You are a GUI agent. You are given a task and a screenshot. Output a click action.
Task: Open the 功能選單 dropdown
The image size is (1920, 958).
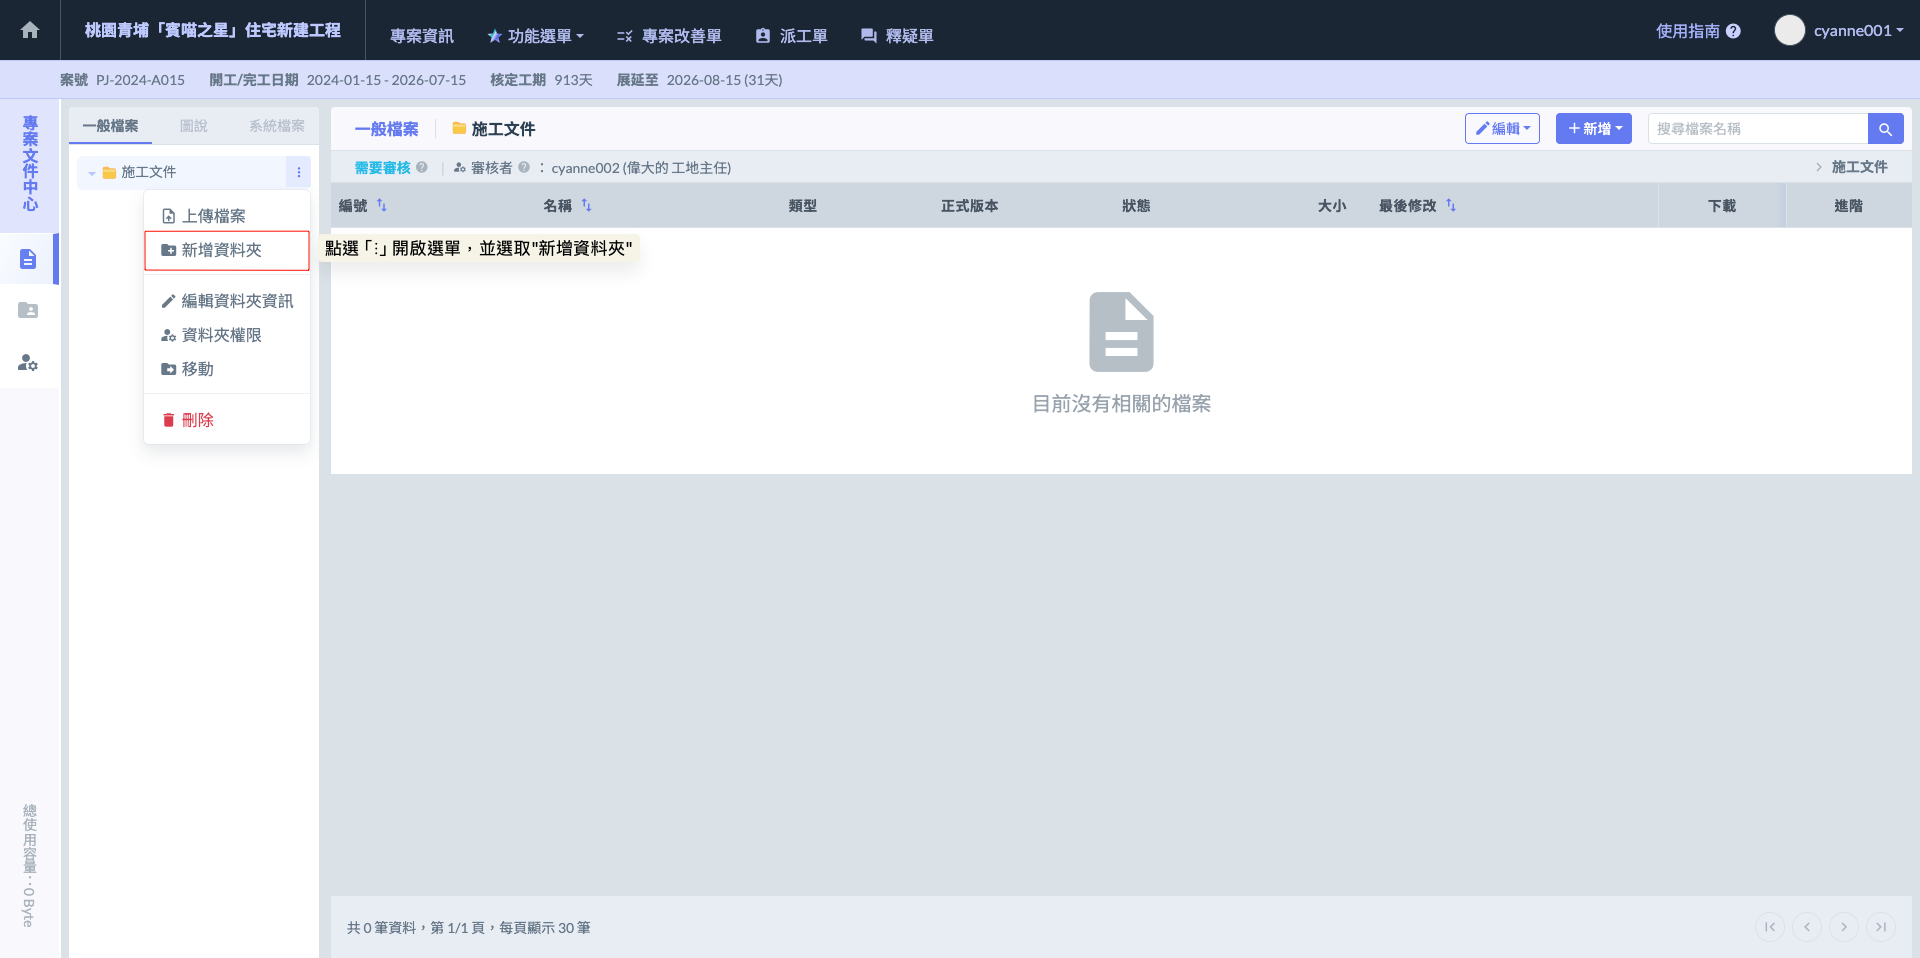coord(536,36)
